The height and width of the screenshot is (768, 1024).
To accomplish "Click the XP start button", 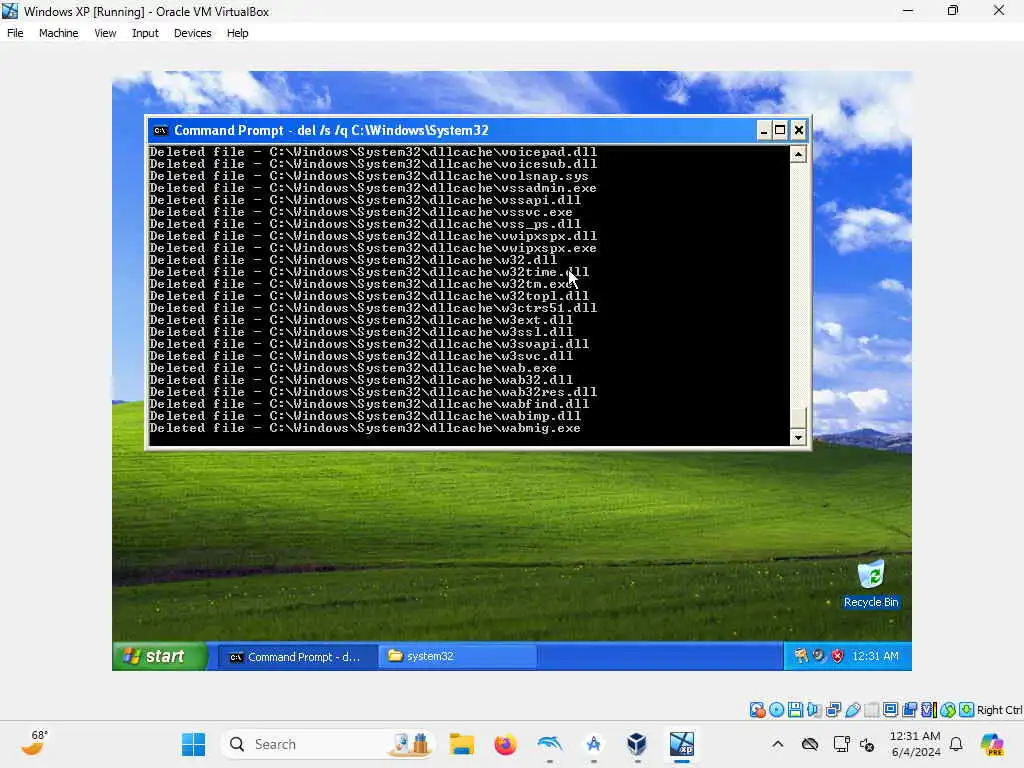I will click(x=160, y=656).
